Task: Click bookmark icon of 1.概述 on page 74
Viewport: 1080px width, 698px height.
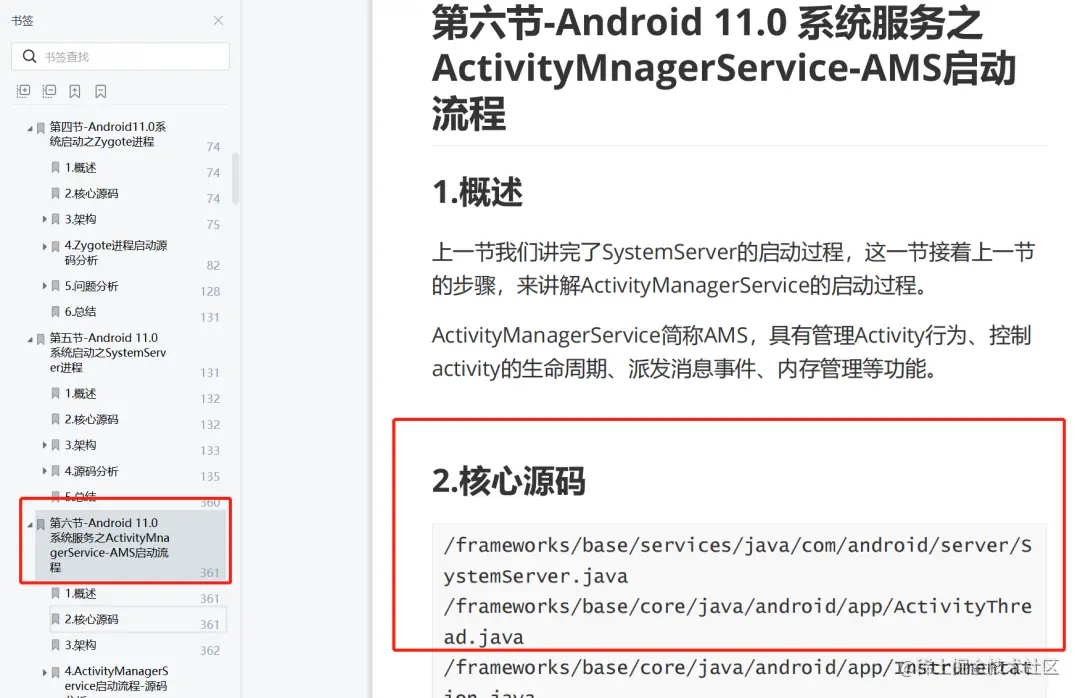Action: point(56,167)
